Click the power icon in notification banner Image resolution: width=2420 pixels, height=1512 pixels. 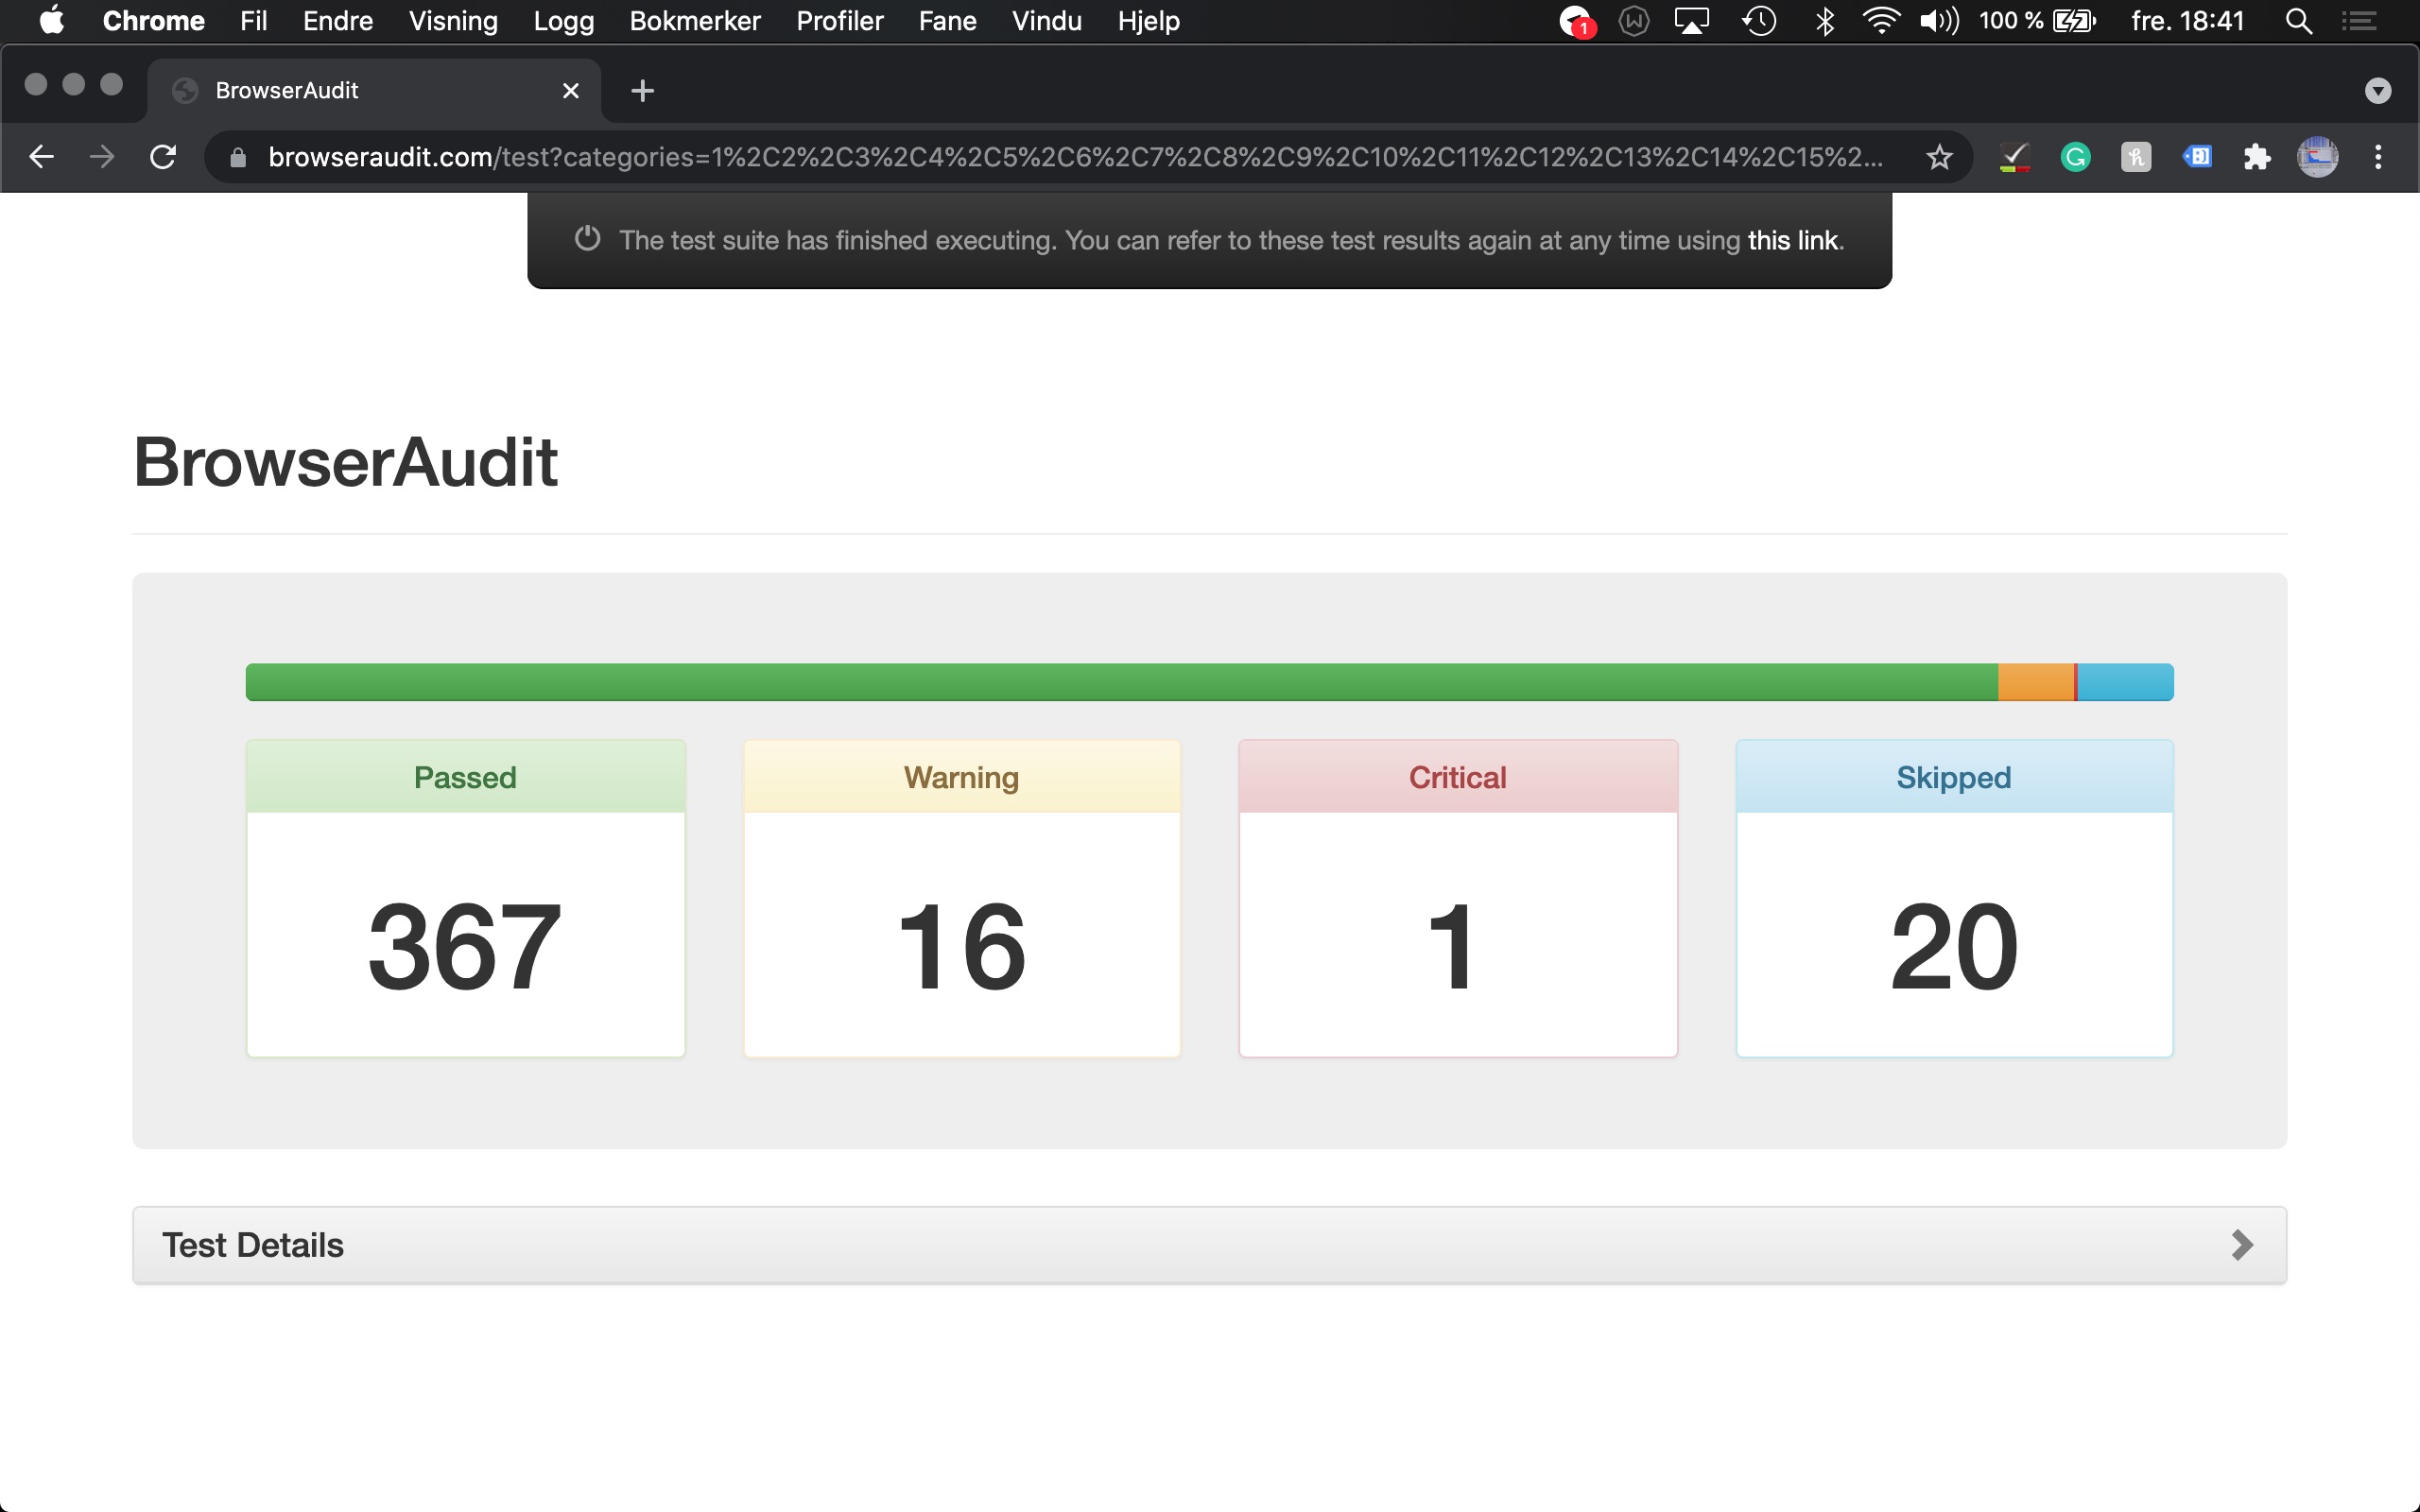587,239
